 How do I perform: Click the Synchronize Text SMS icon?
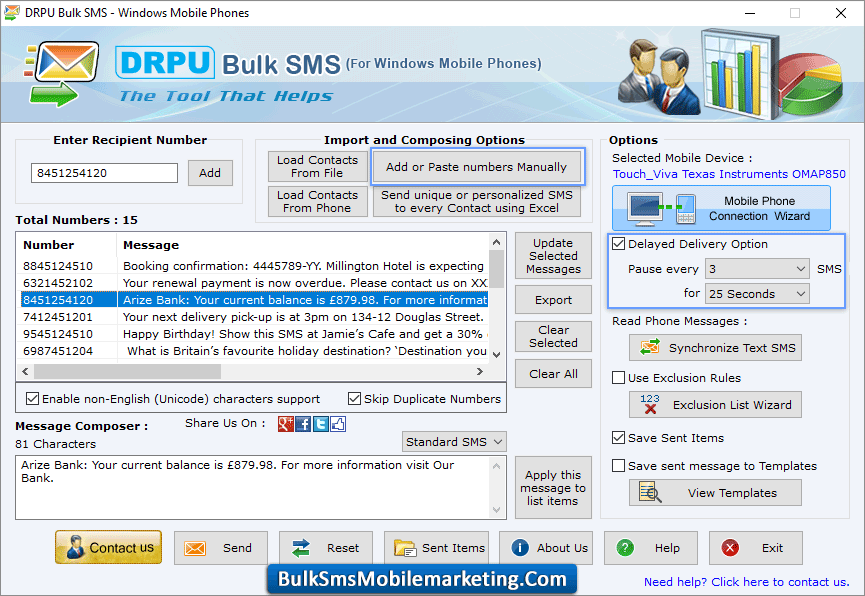pos(650,347)
